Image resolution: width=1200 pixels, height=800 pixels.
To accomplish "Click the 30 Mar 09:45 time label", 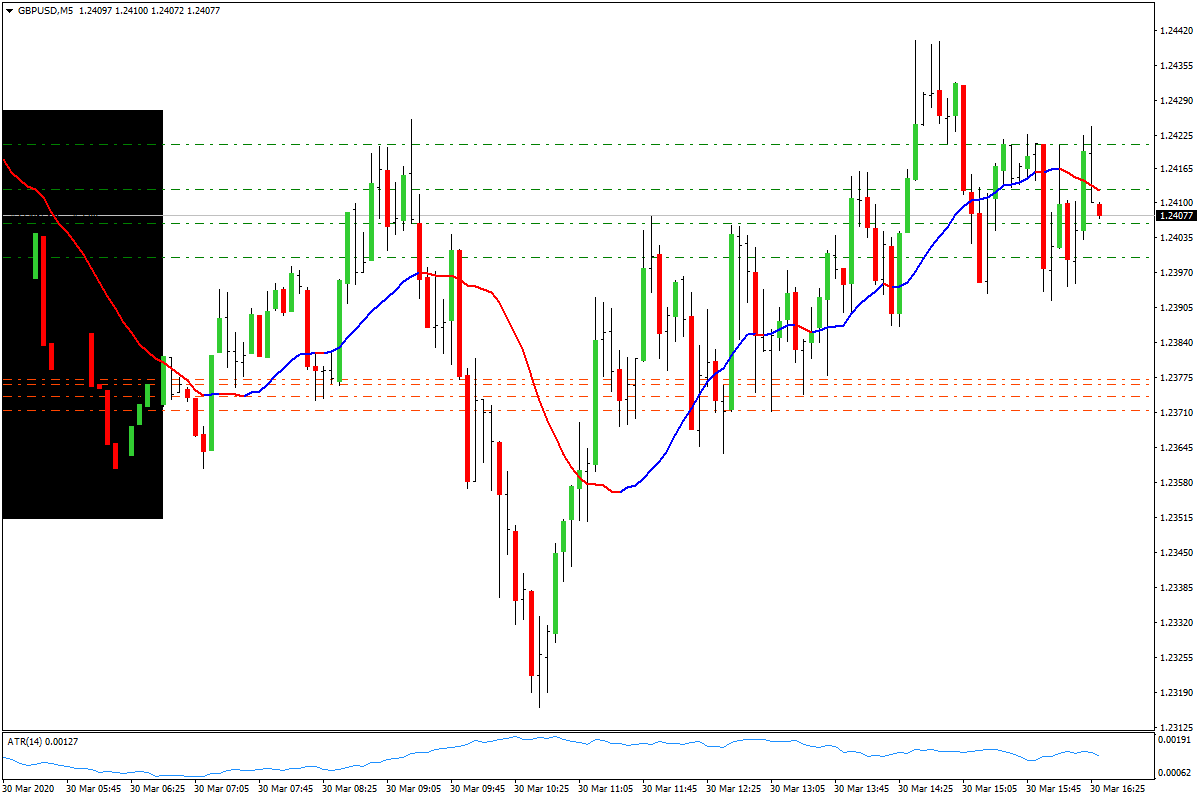I will pyautogui.click(x=478, y=789).
